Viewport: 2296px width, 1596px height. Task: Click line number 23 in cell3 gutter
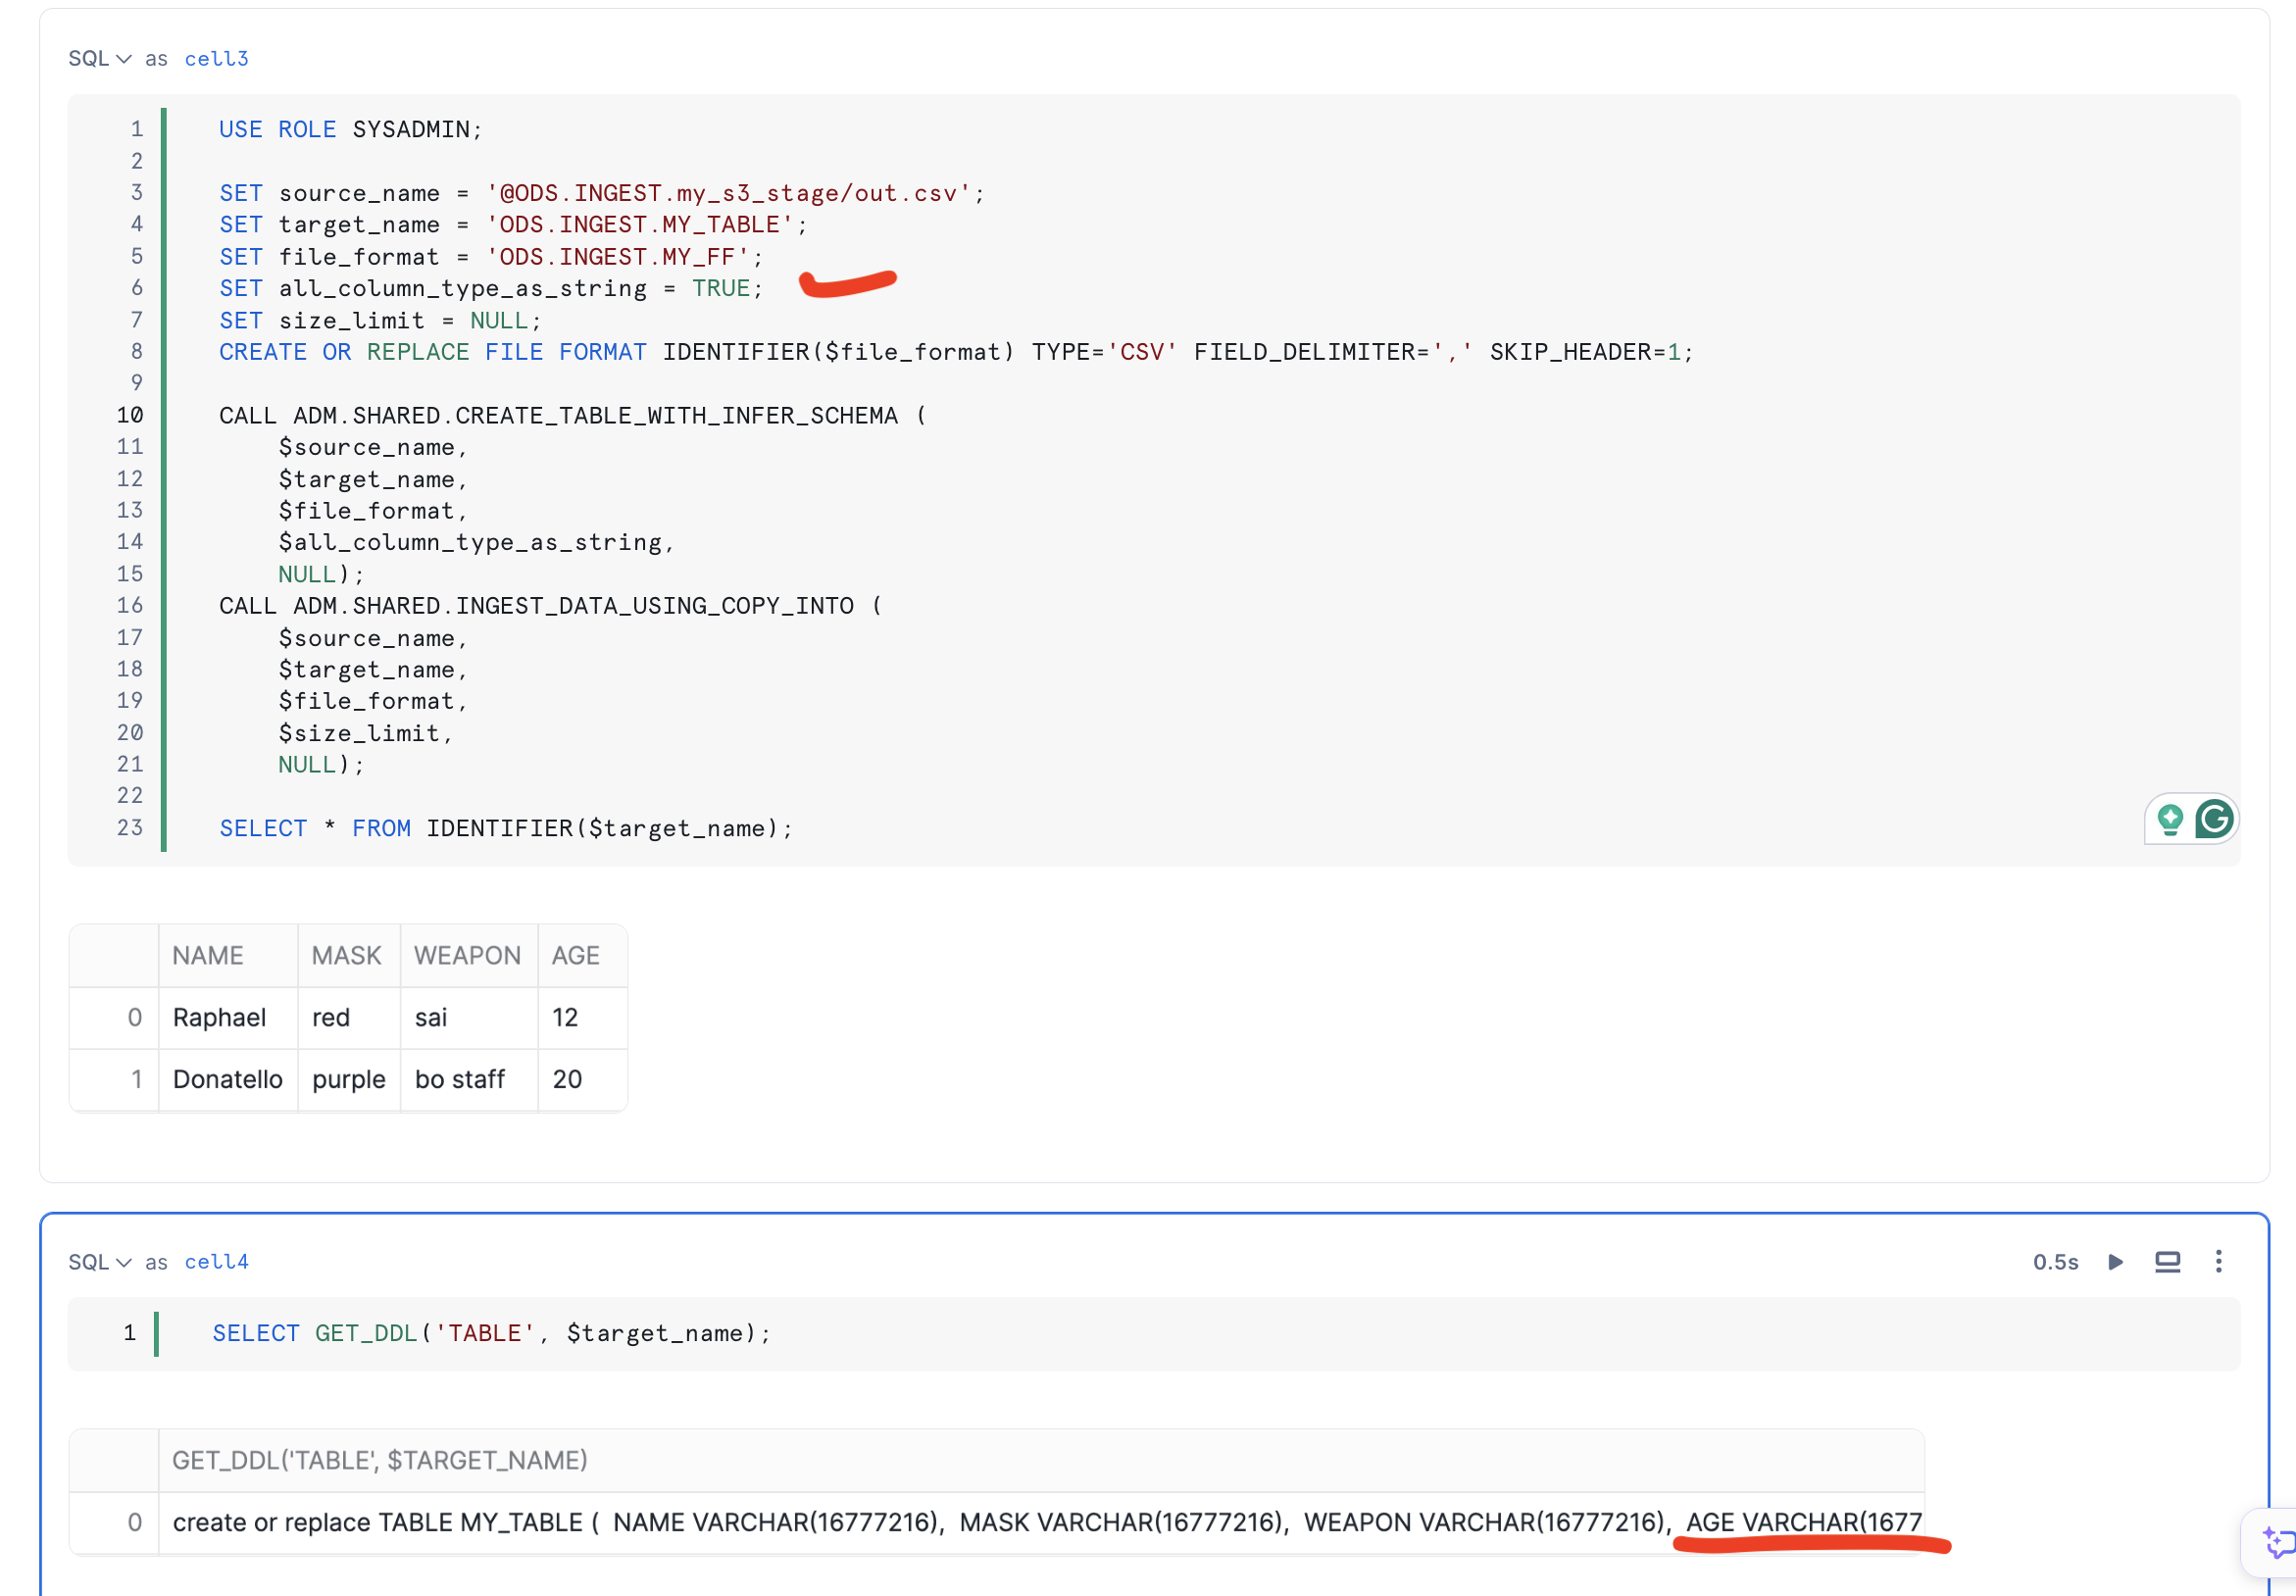(130, 828)
